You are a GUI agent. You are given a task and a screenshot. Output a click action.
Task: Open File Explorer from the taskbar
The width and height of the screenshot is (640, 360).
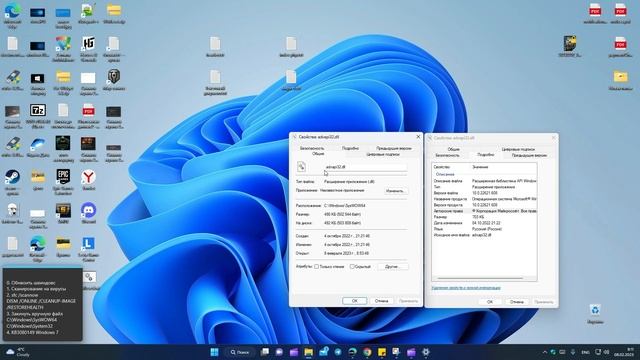[x=309, y=352]
